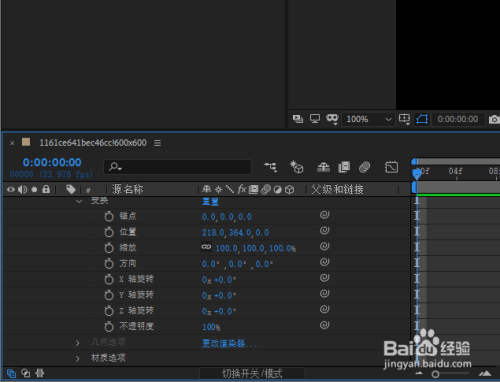Close the composition timeline tab
500x382 pixels.
click(x=12, y=143)
